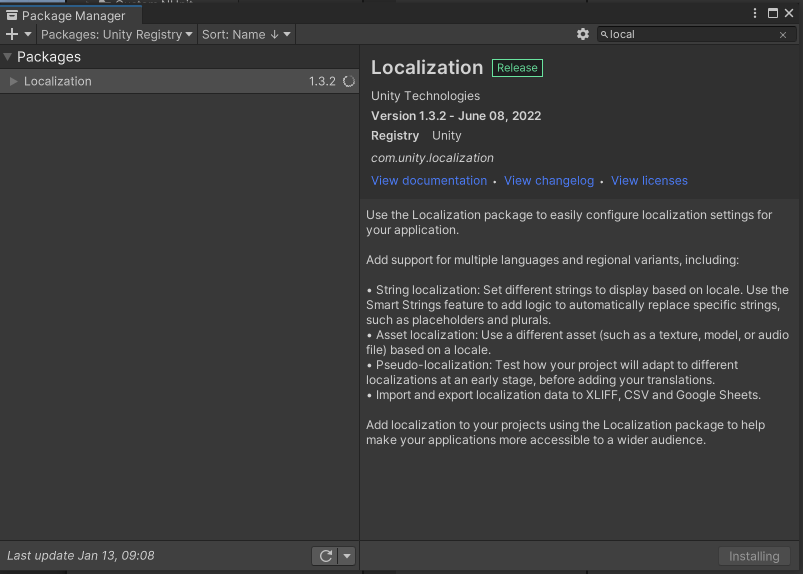Click the plus icon to add a package
The width and height of the screenshot is (803, 574).
(11, 34)
